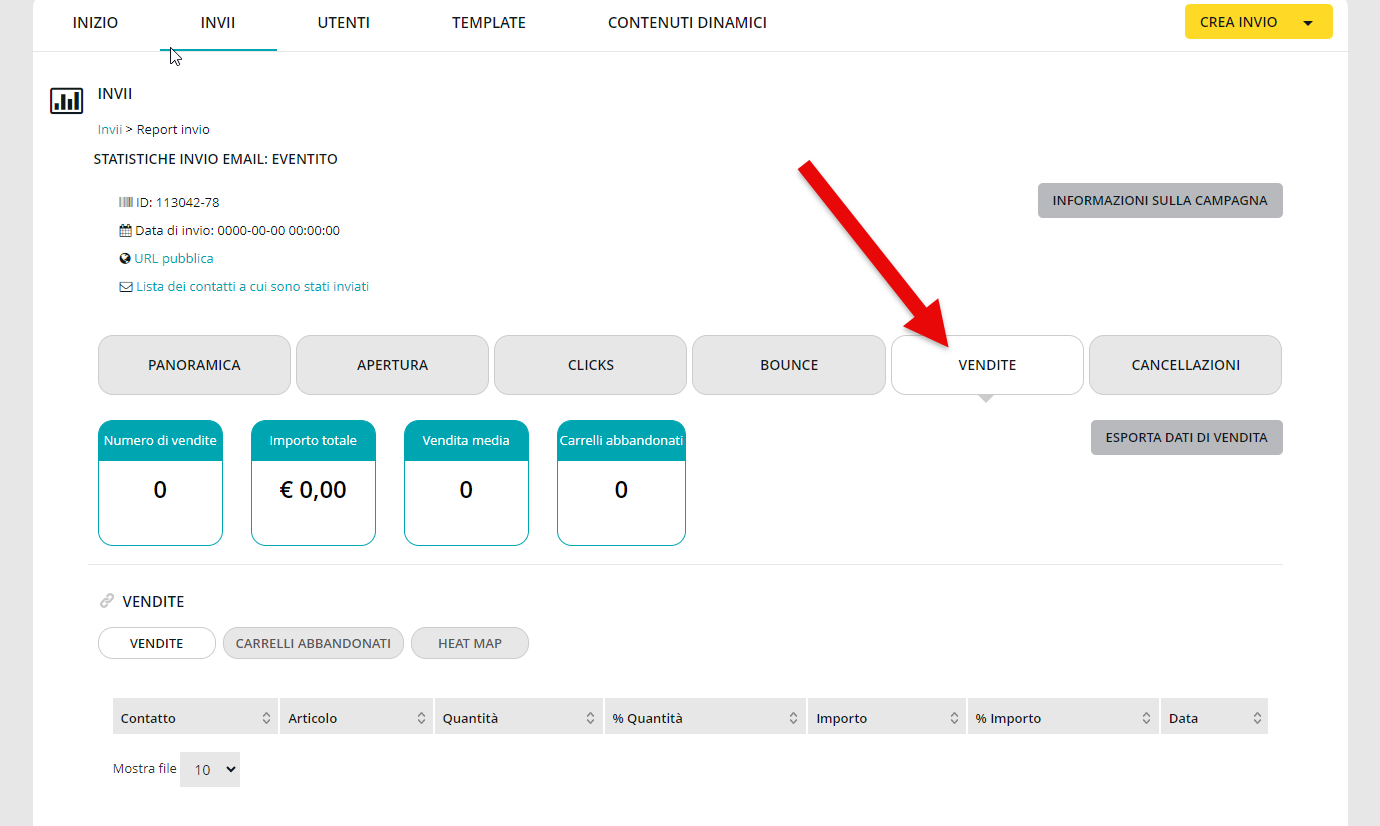Switch to the Panoramica tab

[x=194, y=365]
